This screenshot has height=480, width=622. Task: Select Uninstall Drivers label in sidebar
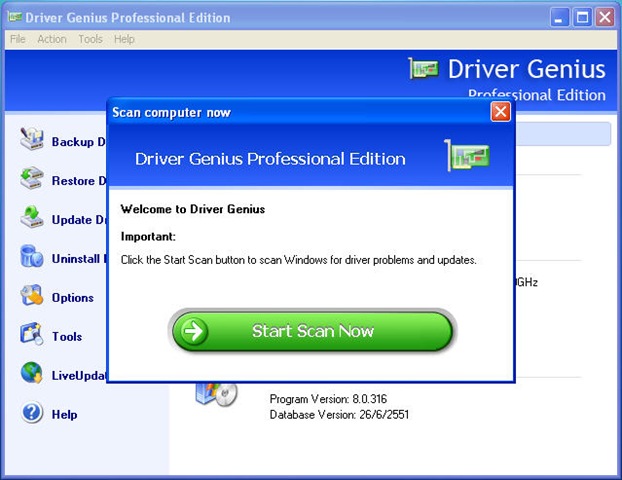(79, 259)
